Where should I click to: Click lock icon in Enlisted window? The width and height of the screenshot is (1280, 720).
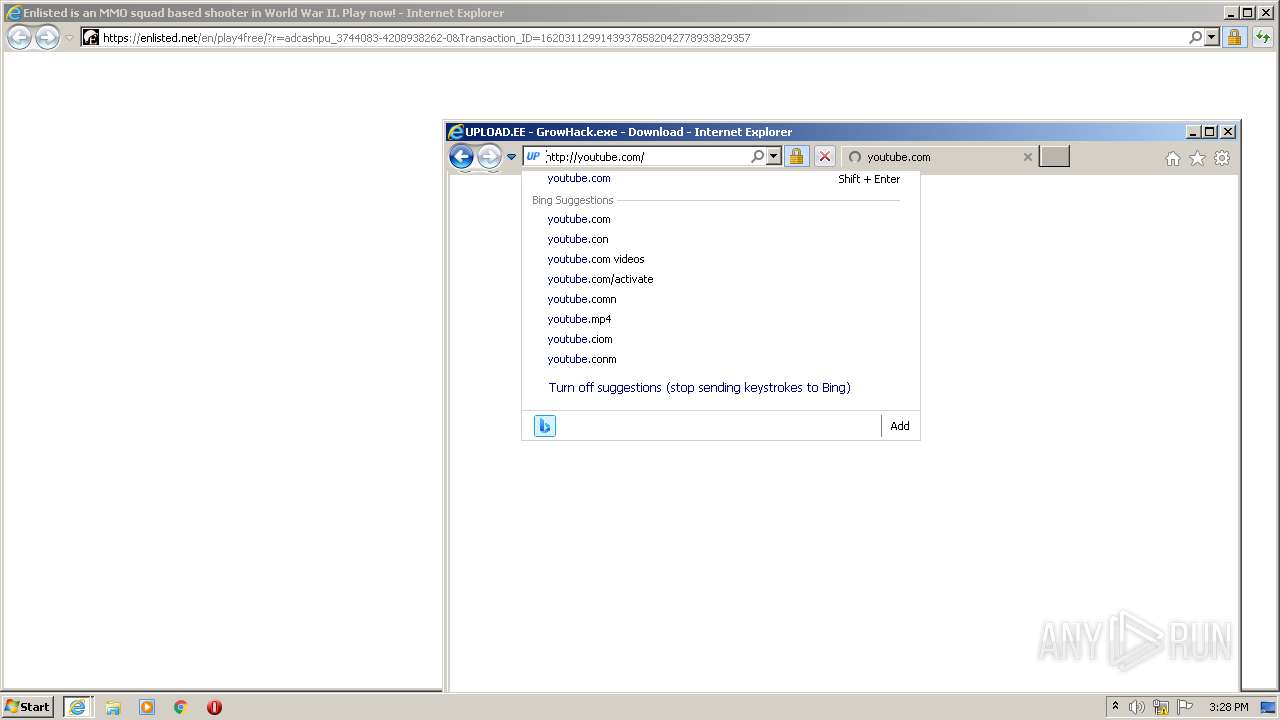(1234, 37)
